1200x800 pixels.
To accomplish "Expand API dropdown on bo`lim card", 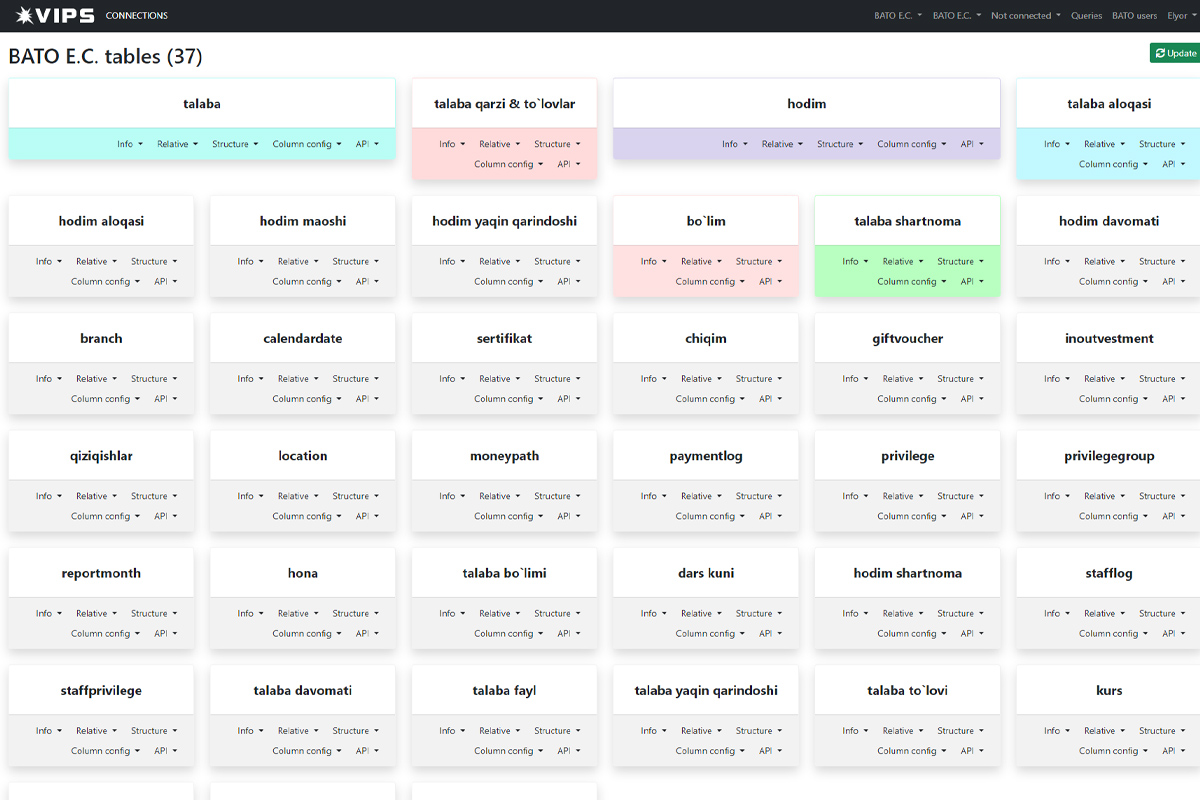I will pos(769,282).
